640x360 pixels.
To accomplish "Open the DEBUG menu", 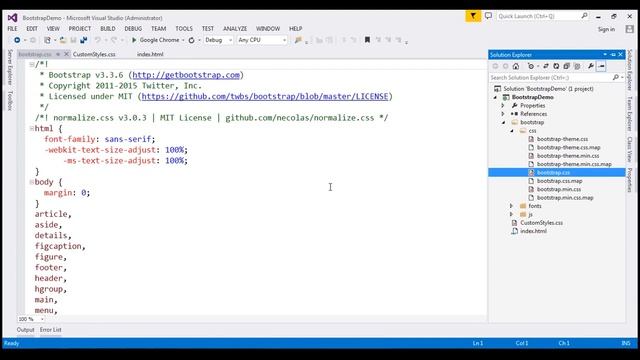I will (133, 29).
